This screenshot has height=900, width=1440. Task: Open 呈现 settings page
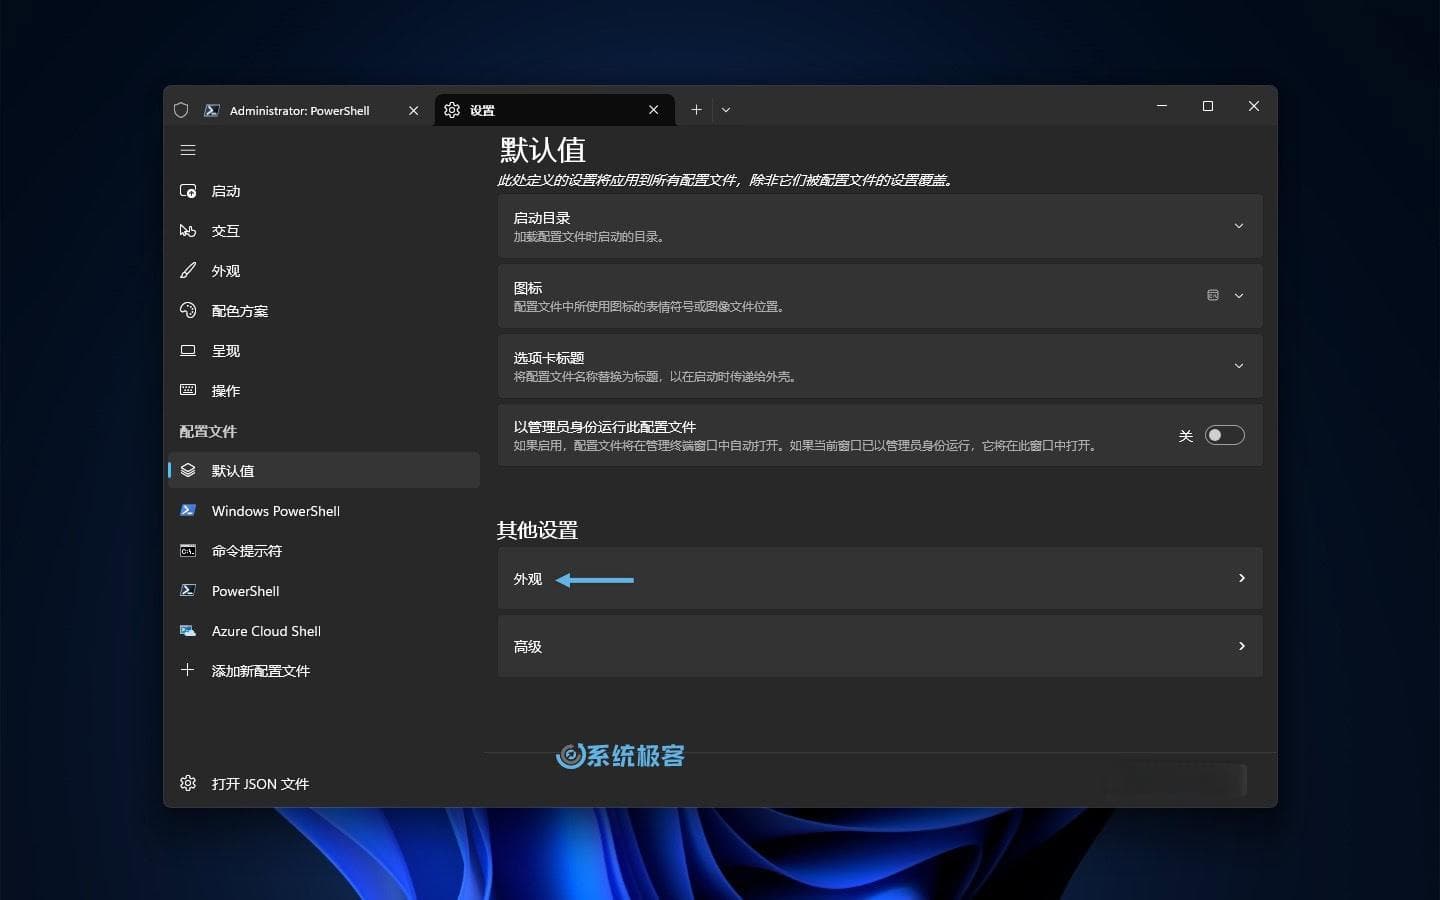point(324,351)
